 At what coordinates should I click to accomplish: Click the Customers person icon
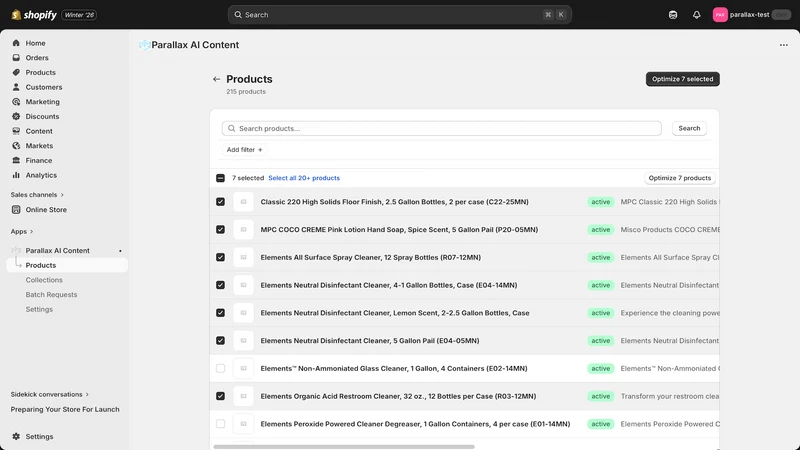[x=16, y=87]
